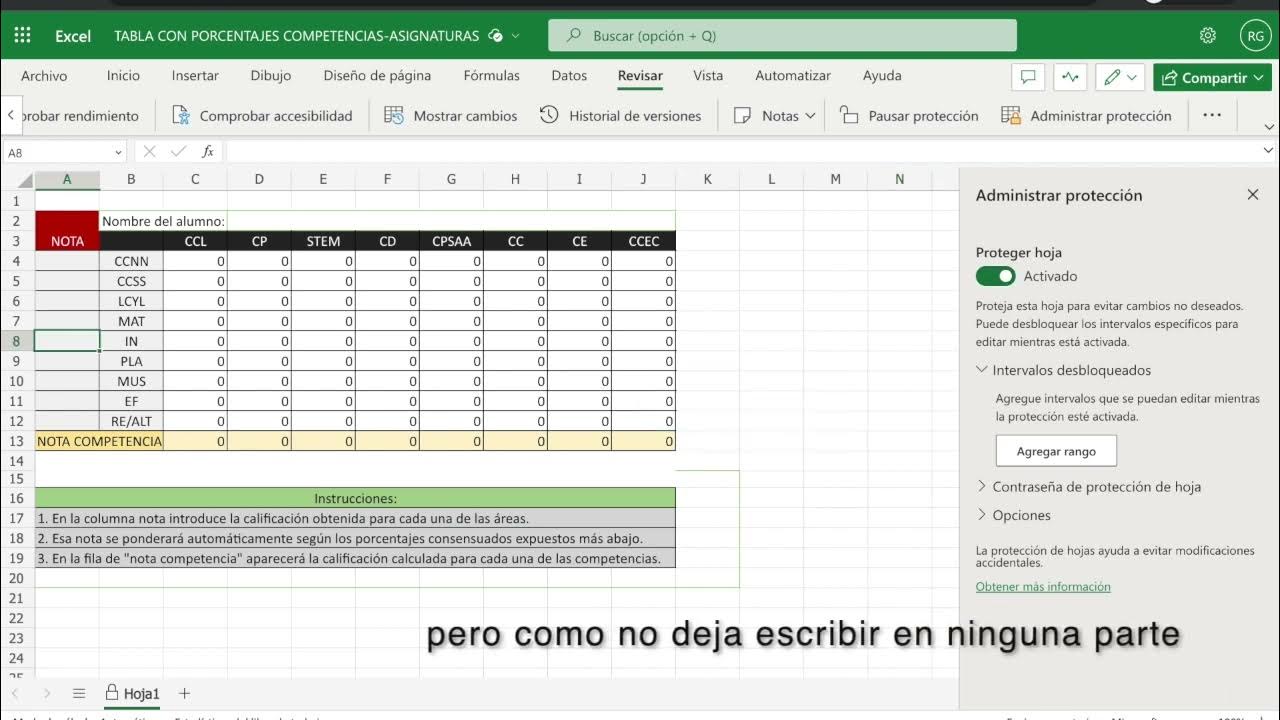This screenshot has height=720, width=1280.
Task: Open settings gear icon
Action: point(1208,35)
